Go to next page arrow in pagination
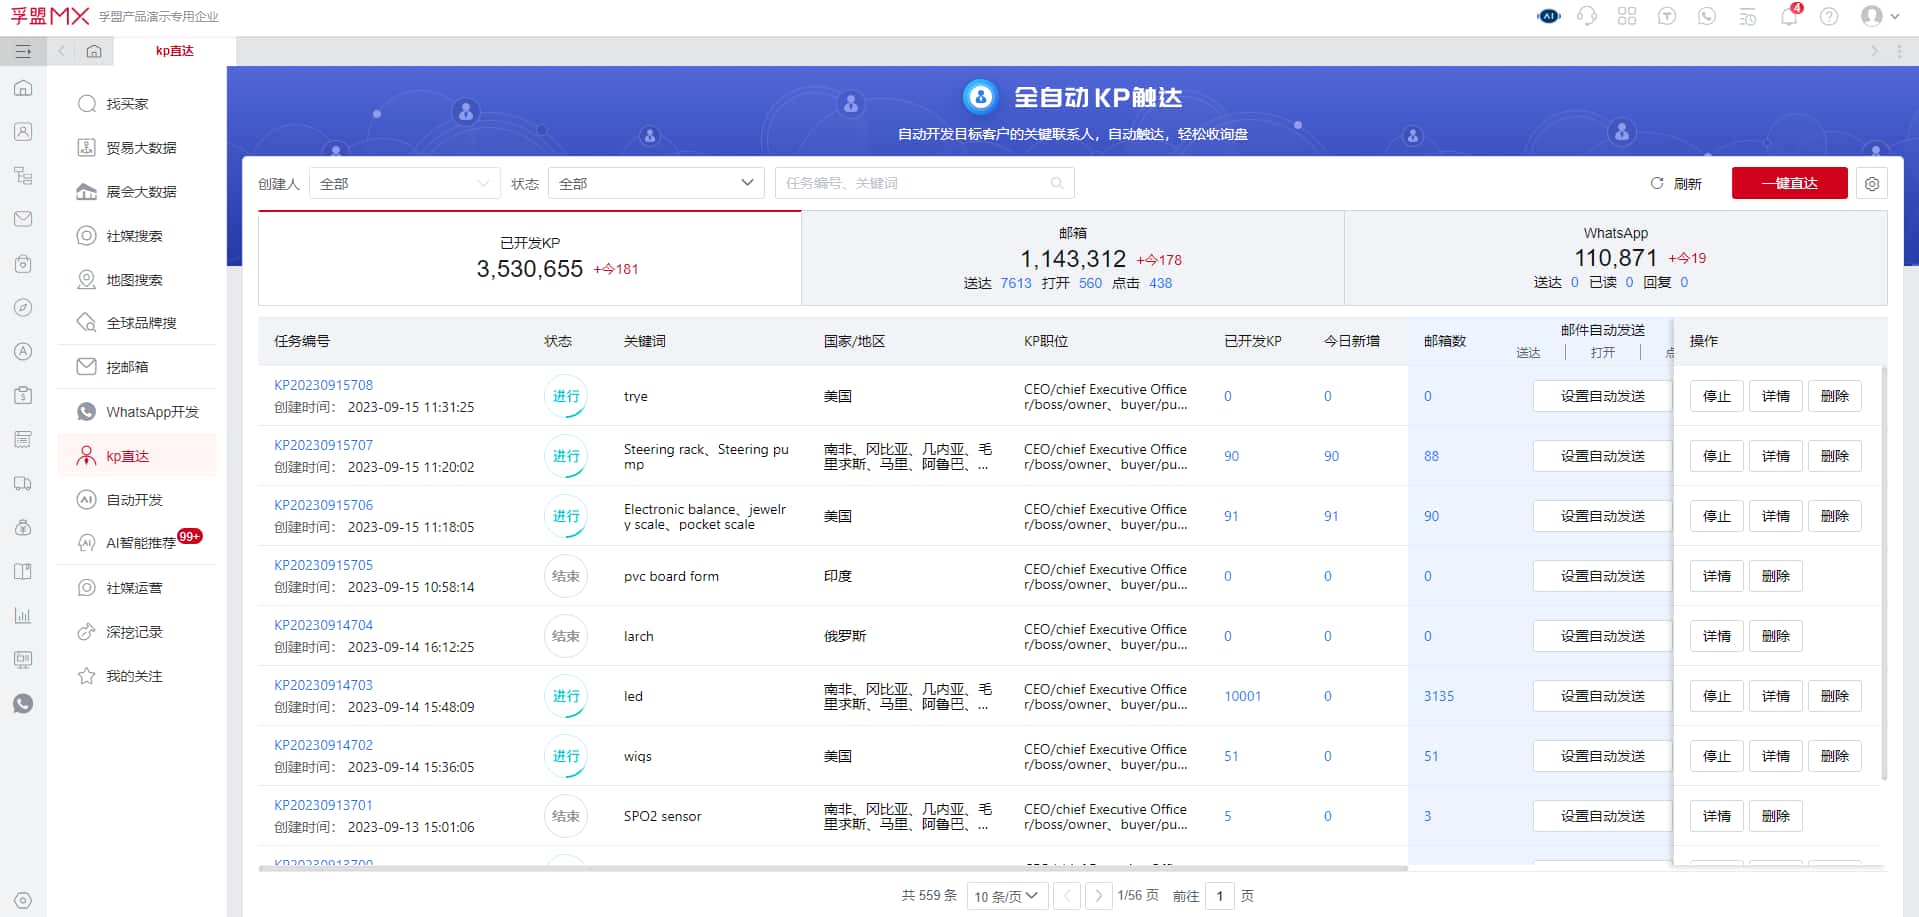 [x=1098, y=896]
